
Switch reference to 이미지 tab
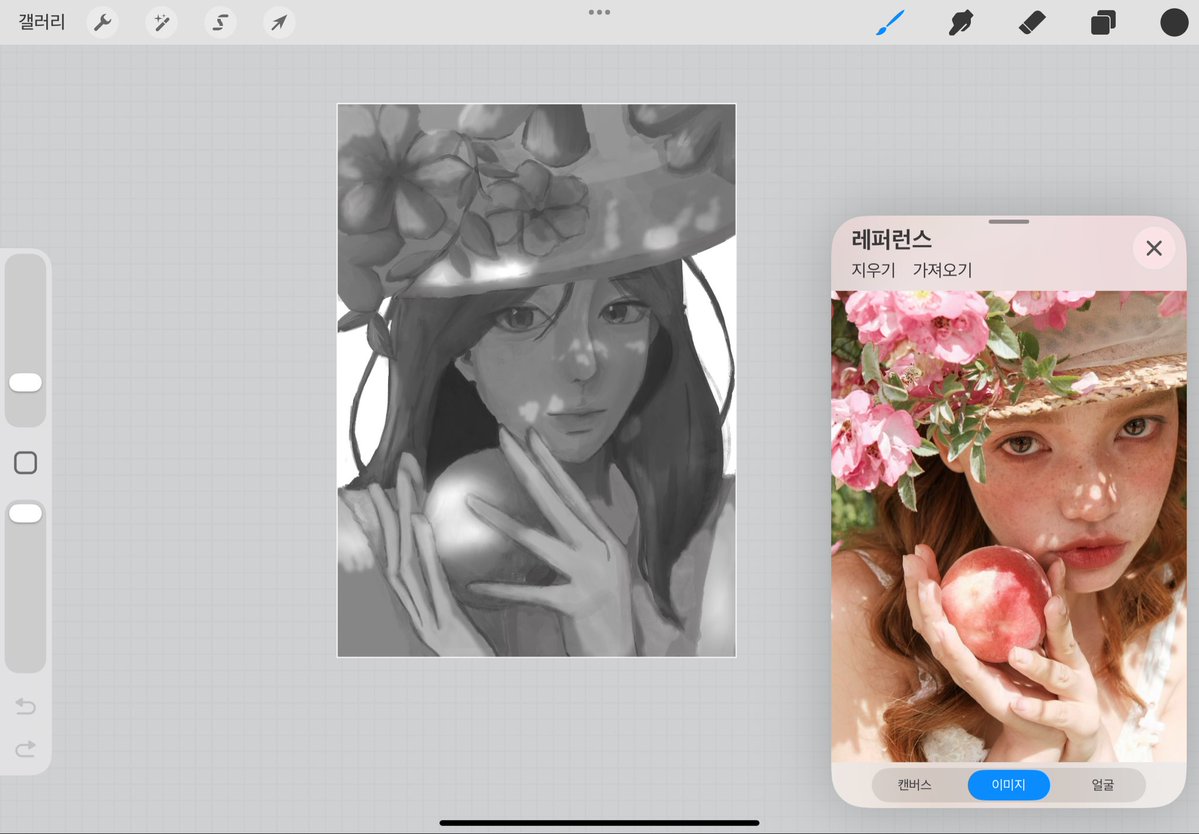(x=1009, y=785)
